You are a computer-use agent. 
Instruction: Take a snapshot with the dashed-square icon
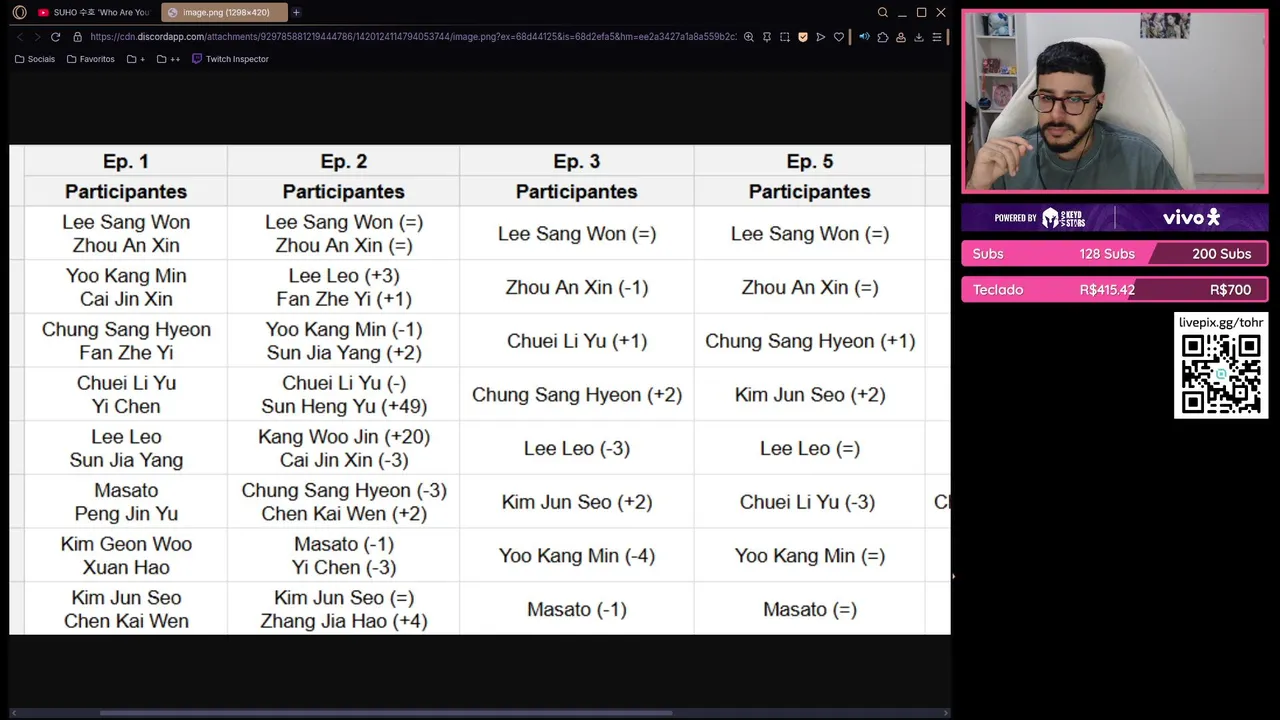click(784, 37)
